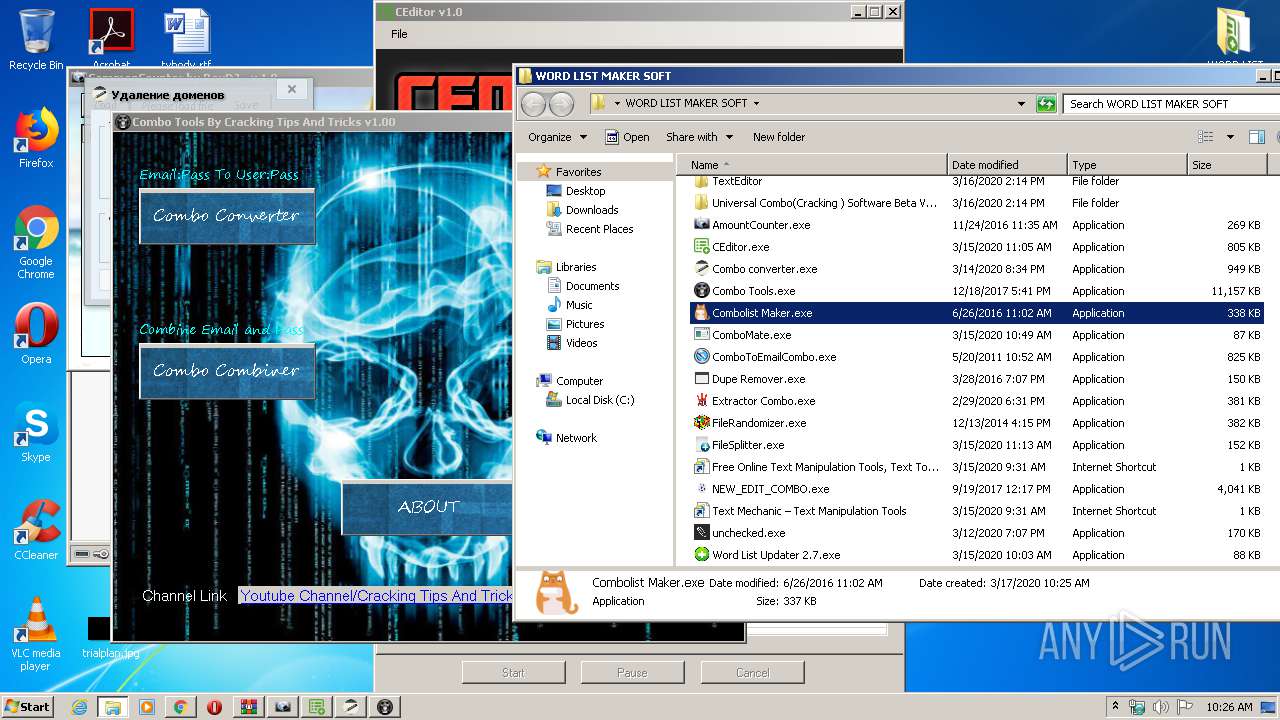This screenshot has width=1280, height=720.
Task: Open the Organize menu in Explorer
Action: click(557, 137)
